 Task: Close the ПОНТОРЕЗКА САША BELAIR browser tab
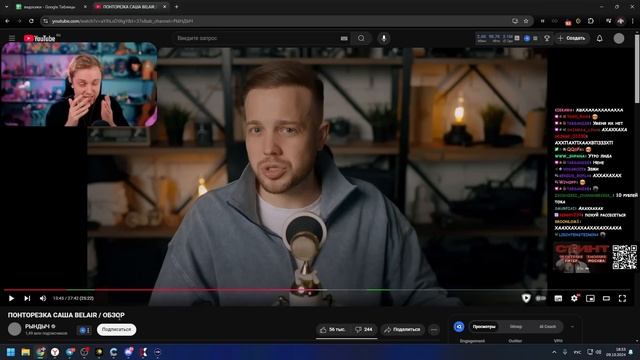(164, 7)
